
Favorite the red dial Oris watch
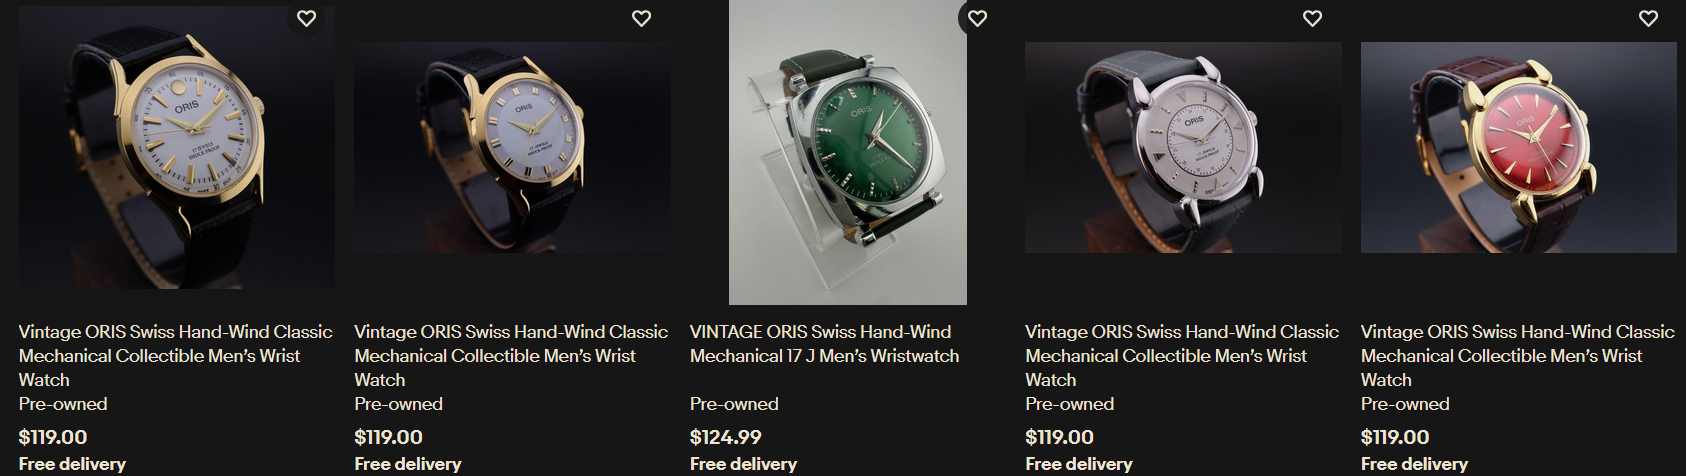coord(1649,18)
